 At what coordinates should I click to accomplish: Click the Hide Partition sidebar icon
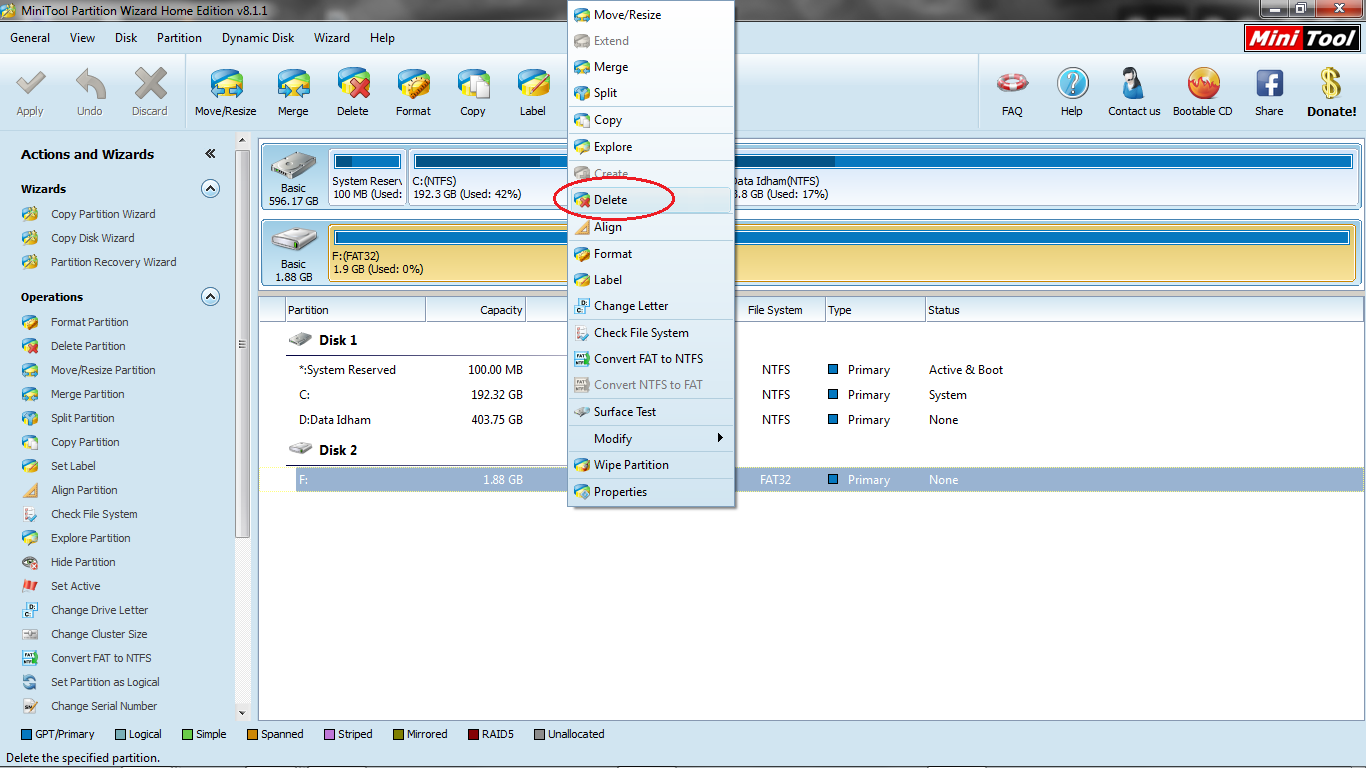point(30,562)
